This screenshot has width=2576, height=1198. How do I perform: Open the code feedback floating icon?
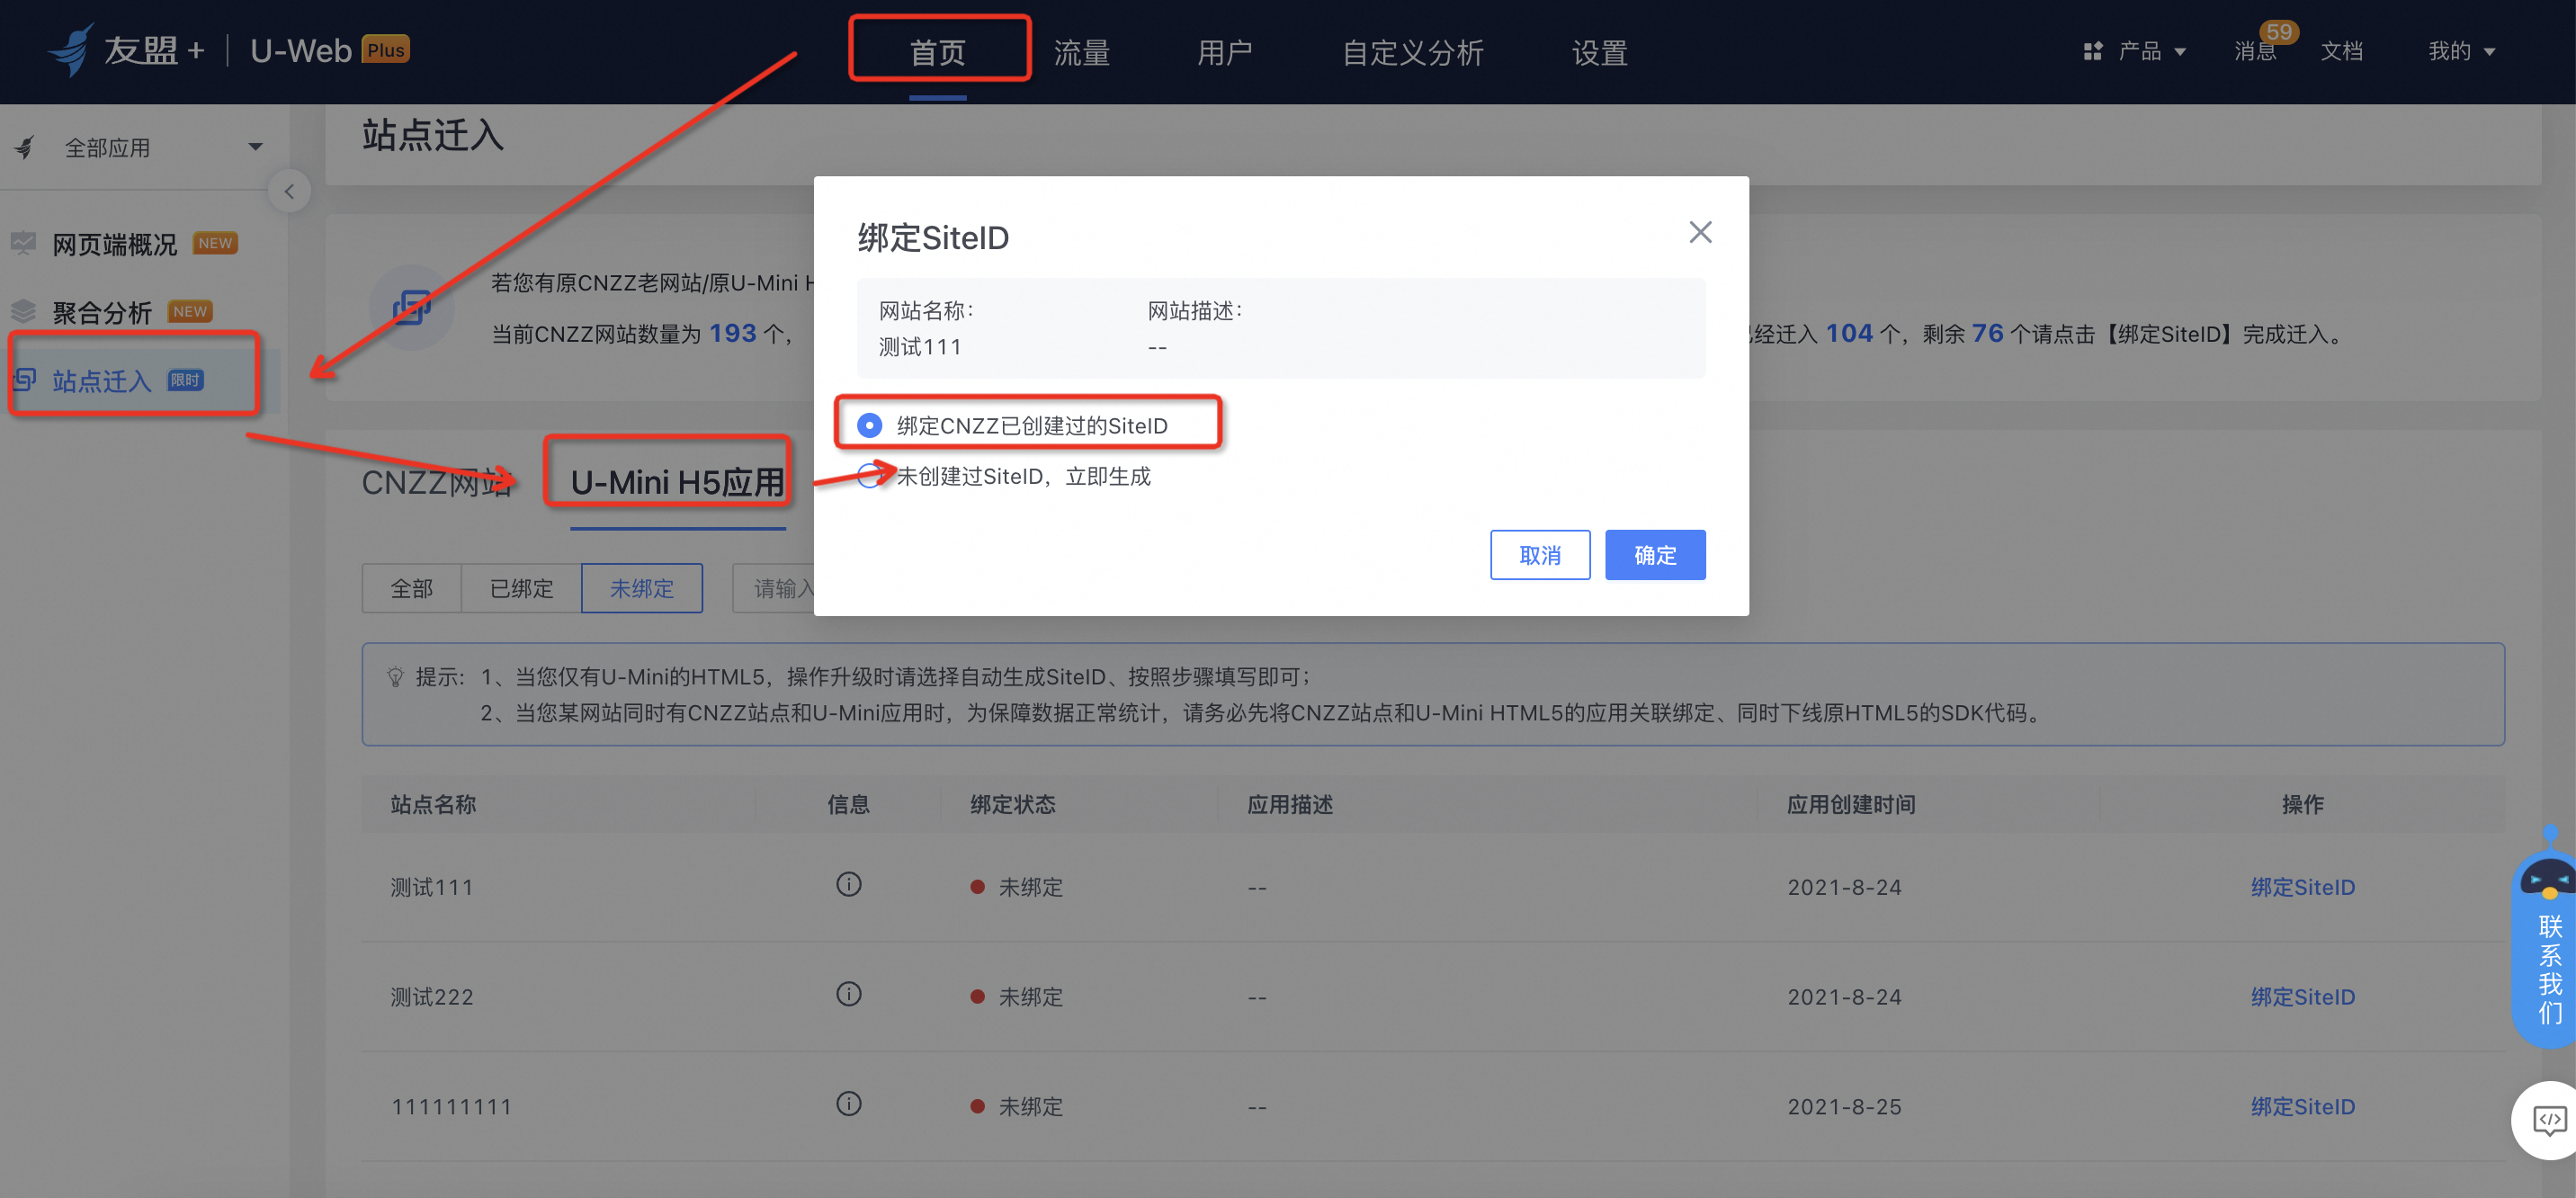coord(2548,1120)
